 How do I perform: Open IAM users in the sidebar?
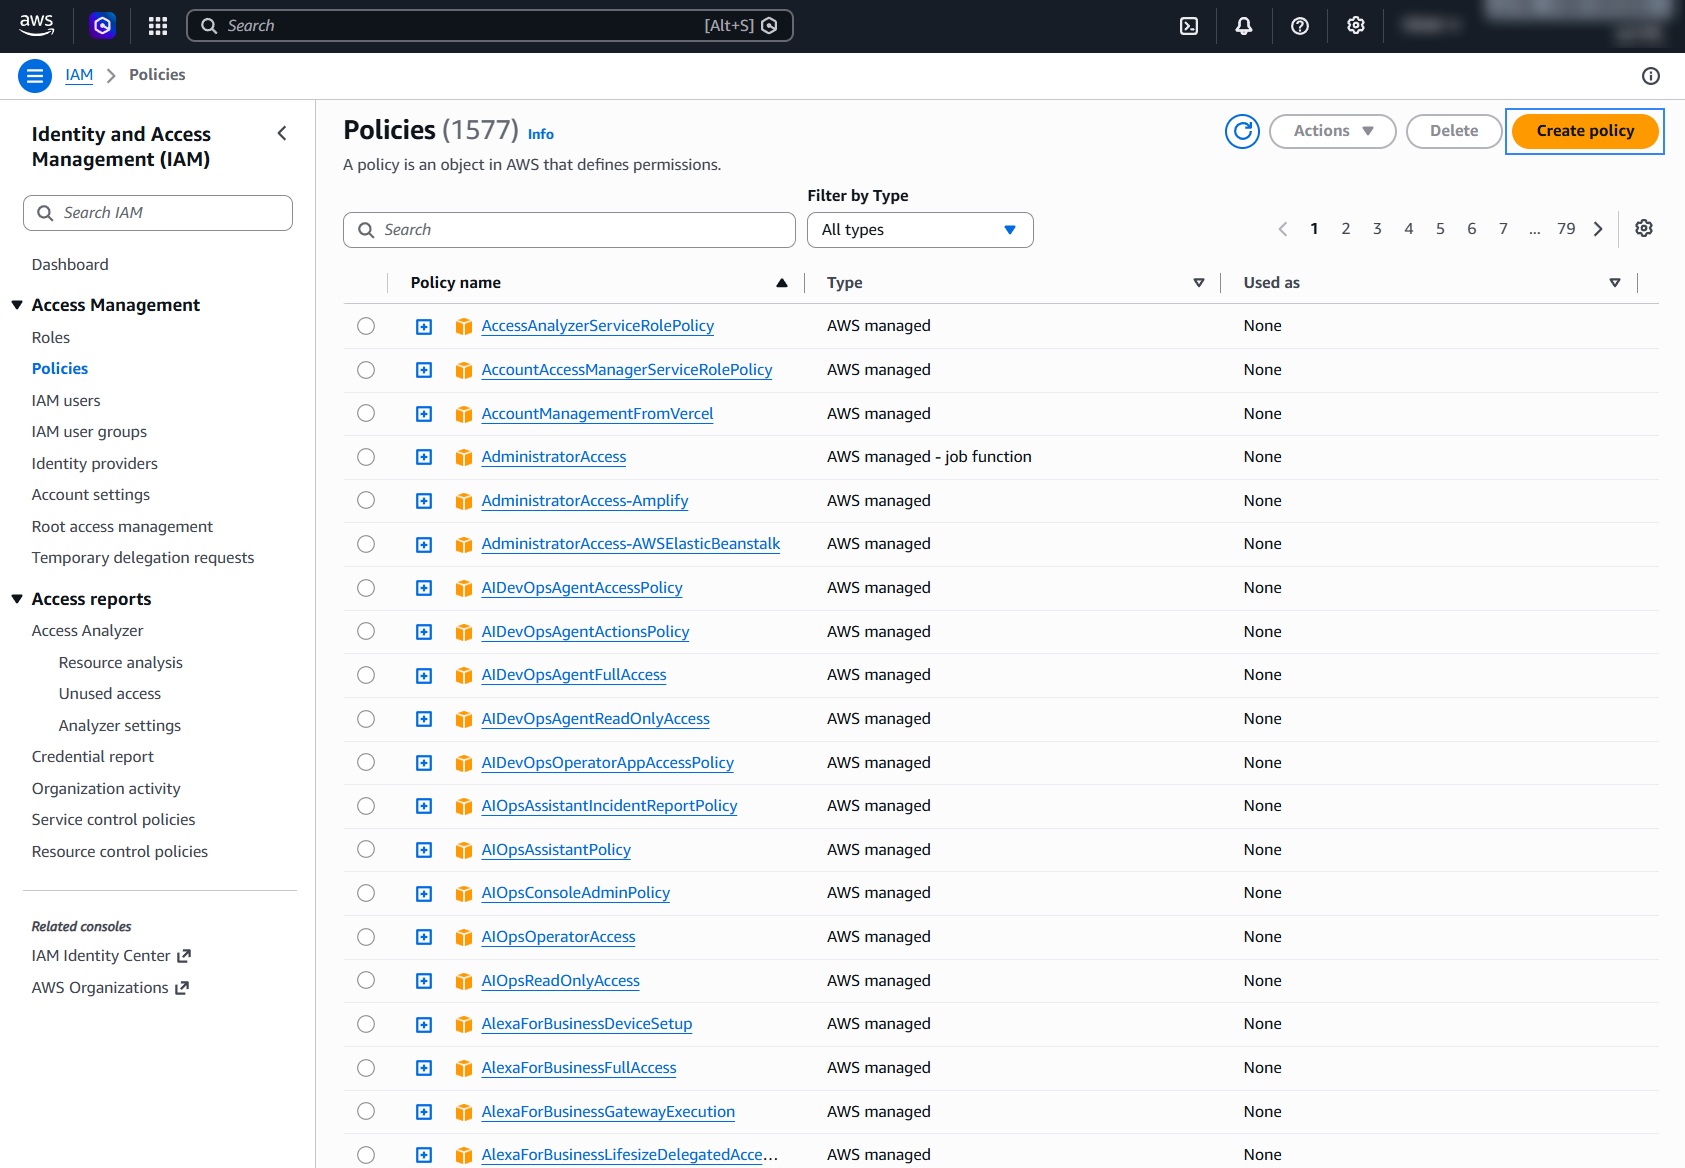[66, 401]
